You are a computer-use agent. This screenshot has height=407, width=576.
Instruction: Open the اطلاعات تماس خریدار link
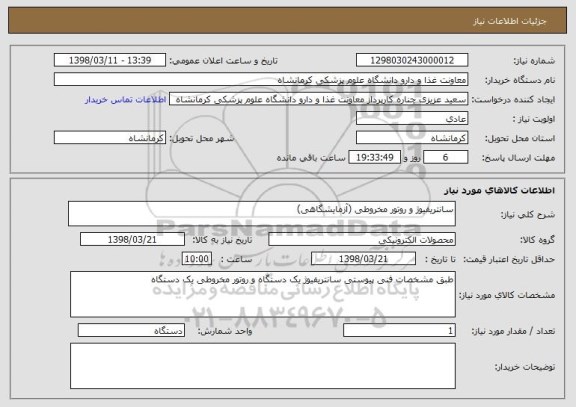click(x=125, y=100)
